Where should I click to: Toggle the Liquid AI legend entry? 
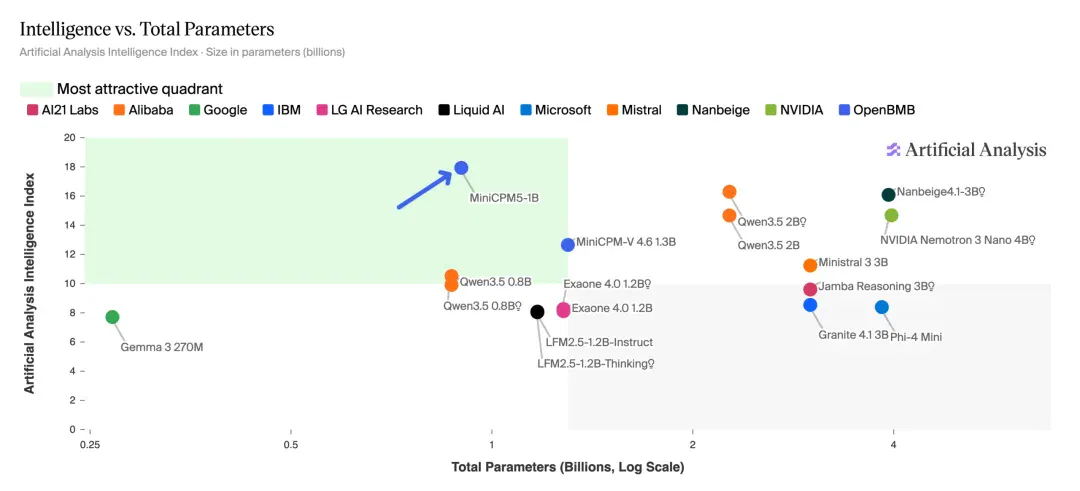pos(471,110)
